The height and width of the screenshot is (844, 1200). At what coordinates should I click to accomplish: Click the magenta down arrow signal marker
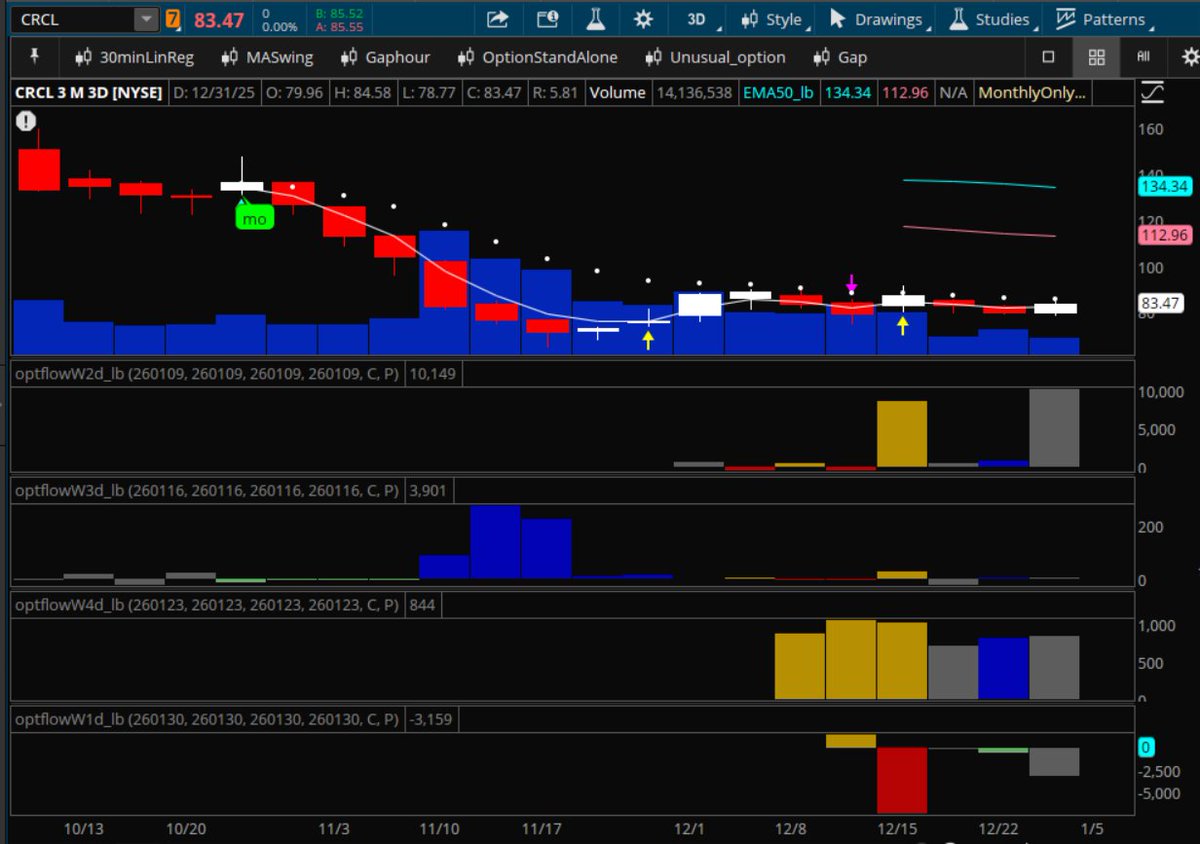point(851,284)
